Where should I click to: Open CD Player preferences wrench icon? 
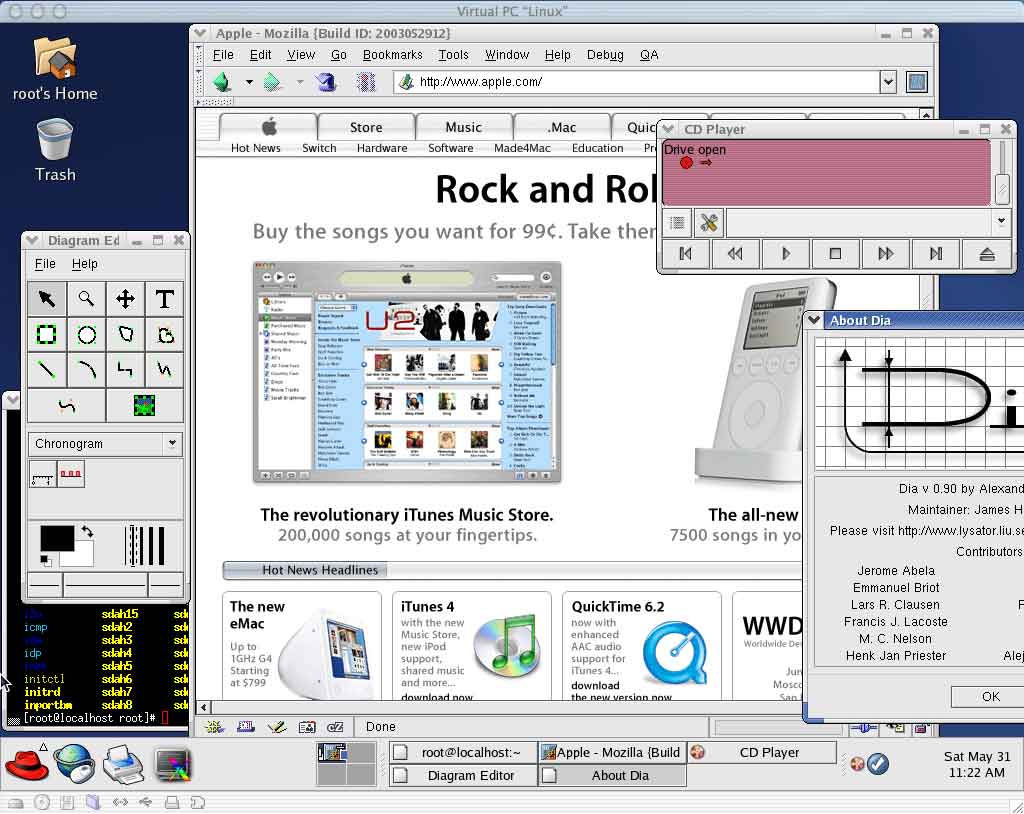click(x=709, y=223)
